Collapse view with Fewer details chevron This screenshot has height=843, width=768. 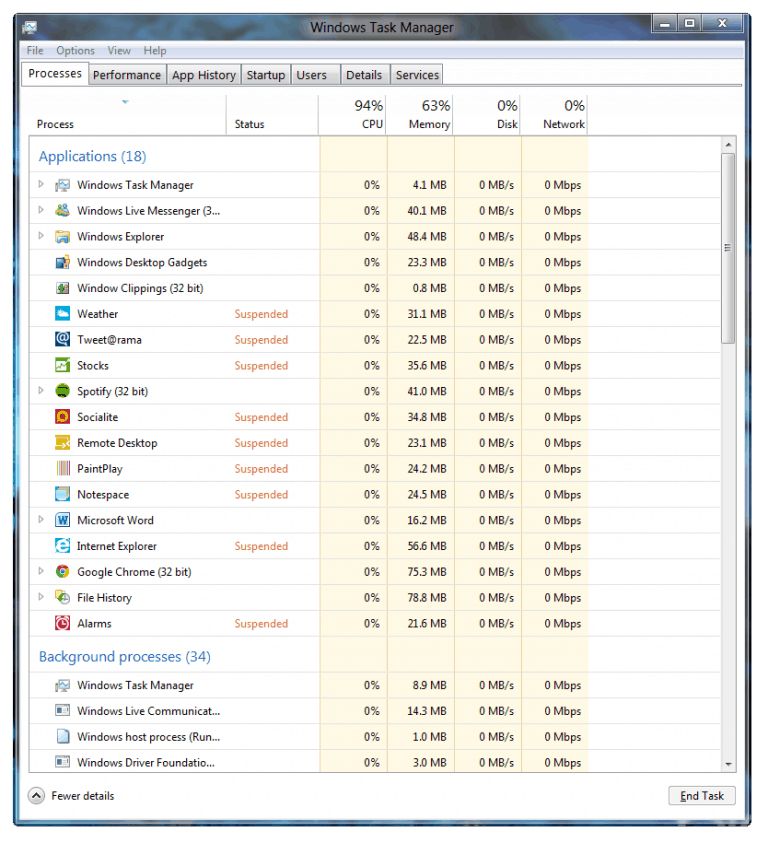(x=36, y=796)
